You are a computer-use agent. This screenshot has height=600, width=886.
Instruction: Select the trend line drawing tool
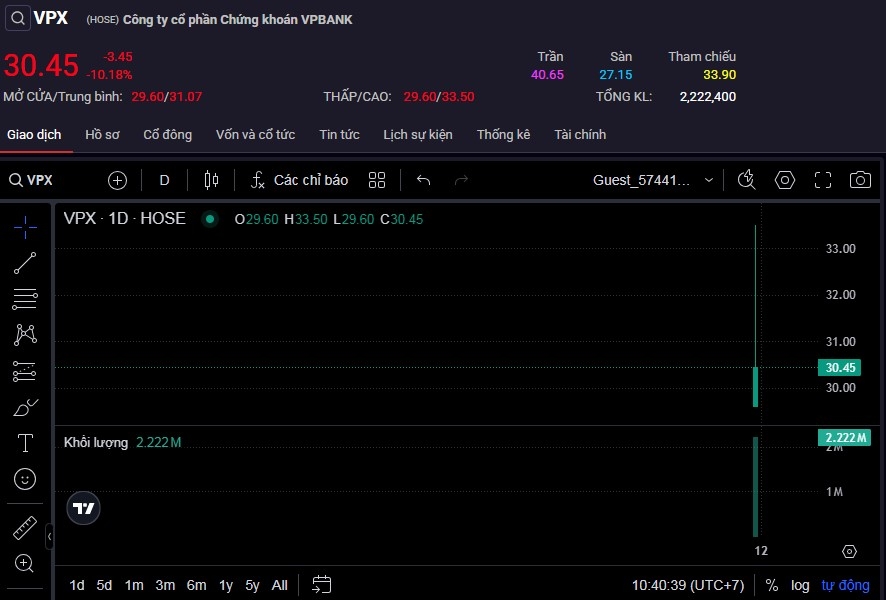point(25,263)
